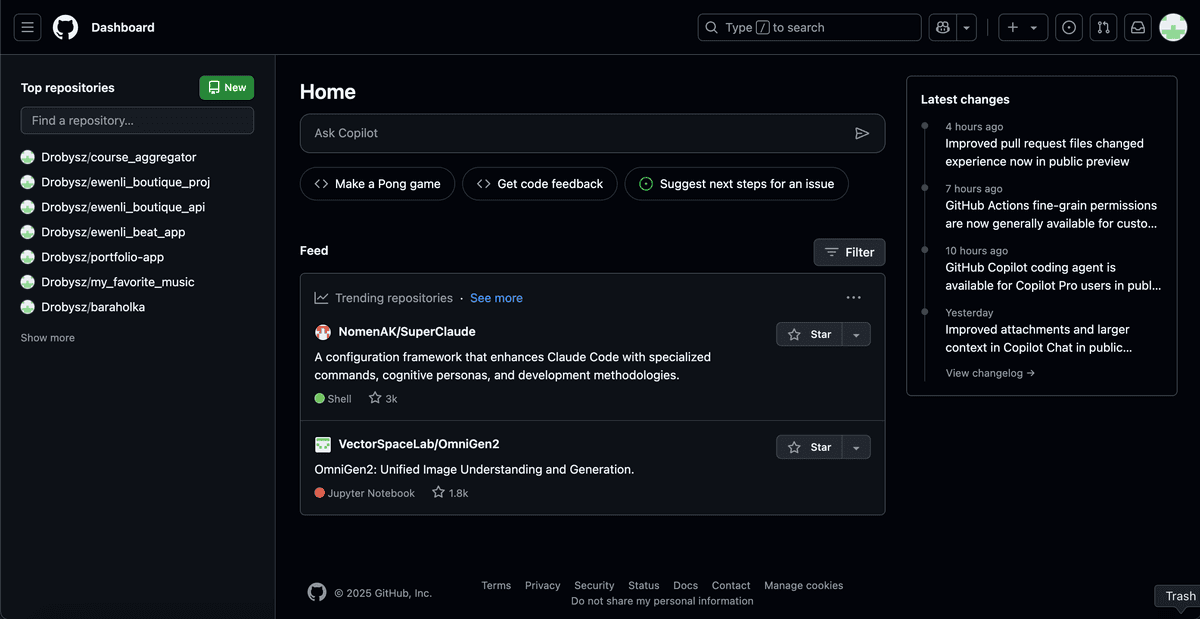Image resolution: width=1200 pixels, height=619 pixels.
Task: Expand the SuperClaude star lists dropdown
Action: pyautogui.click(x=856, y=335)
